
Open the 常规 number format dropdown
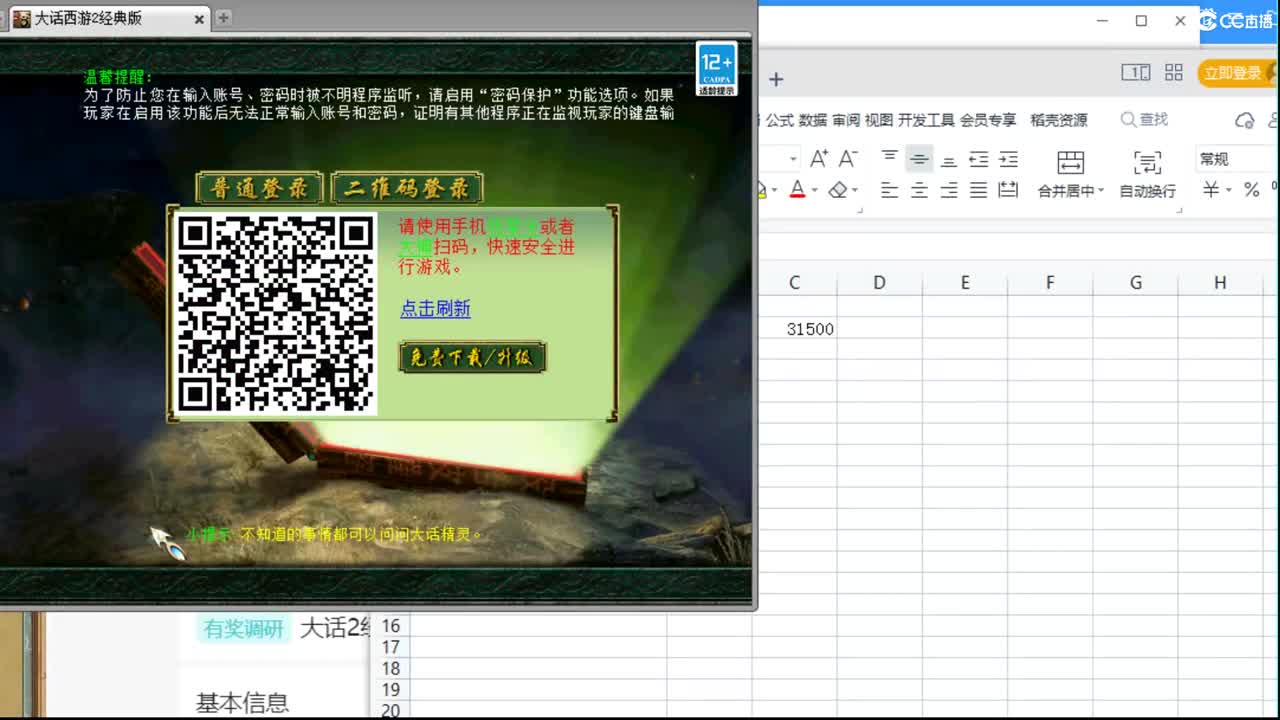coord(1236,159)
